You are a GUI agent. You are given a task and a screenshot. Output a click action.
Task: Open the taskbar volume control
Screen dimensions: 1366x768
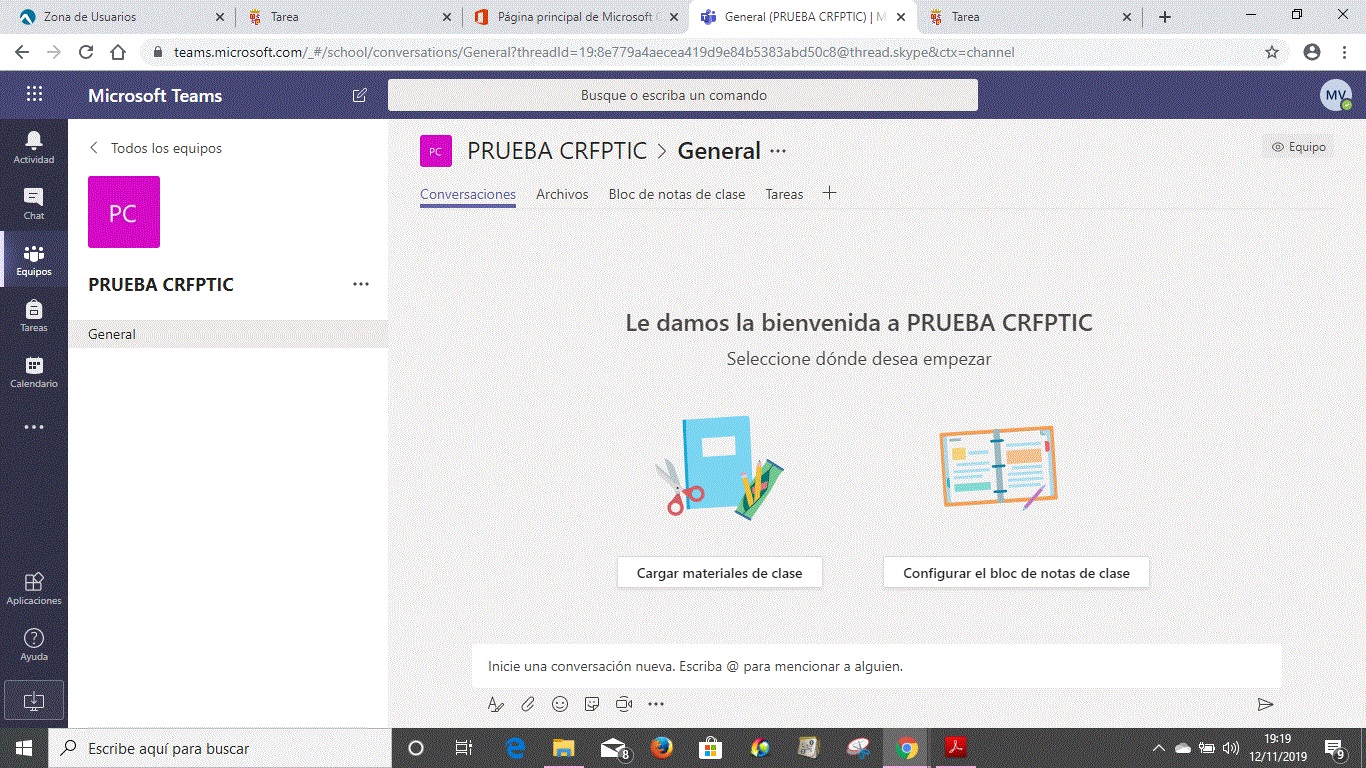1231,747
